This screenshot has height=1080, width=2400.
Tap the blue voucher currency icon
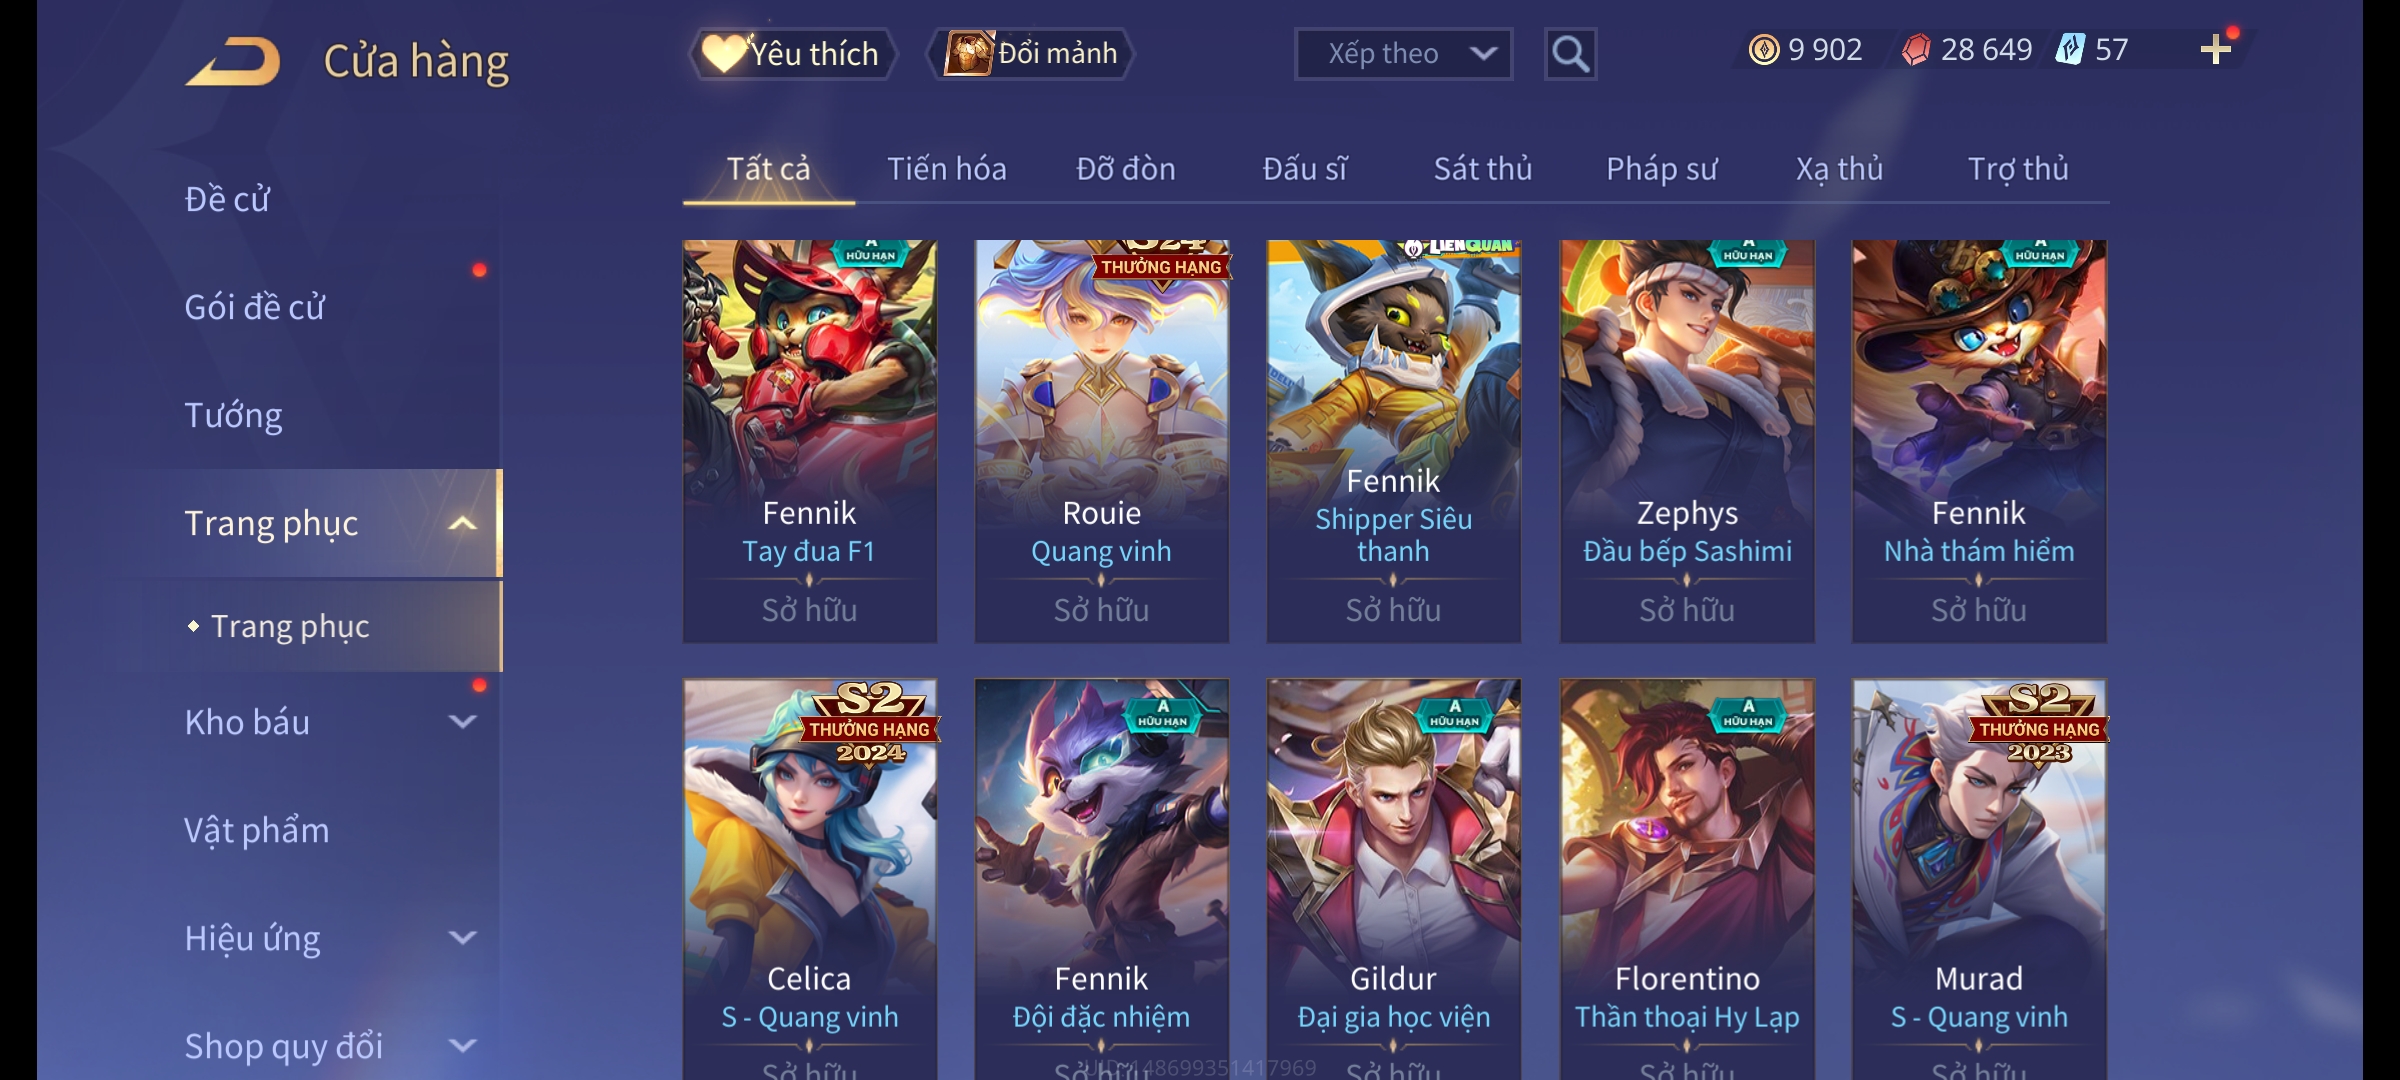pos(2069,49)
